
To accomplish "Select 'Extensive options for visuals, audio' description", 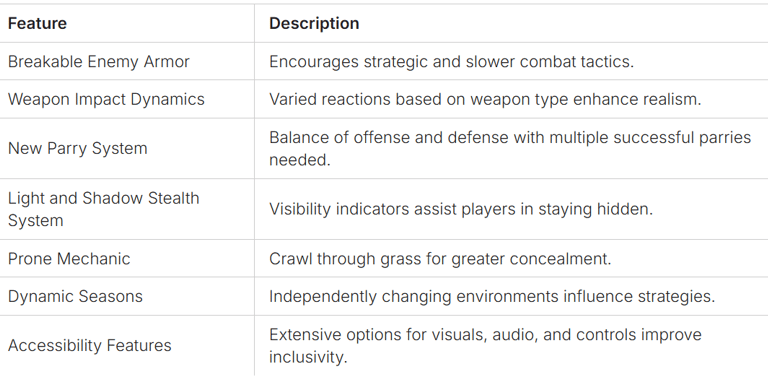I will pos(485,346).
